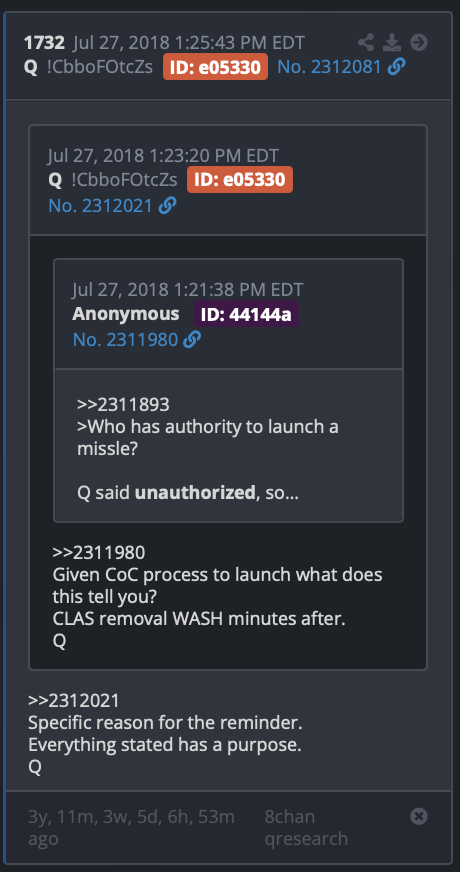460x872 pixels.
Task: Dismiss the post using the footer X icon
Action: (x=419, y=816)
